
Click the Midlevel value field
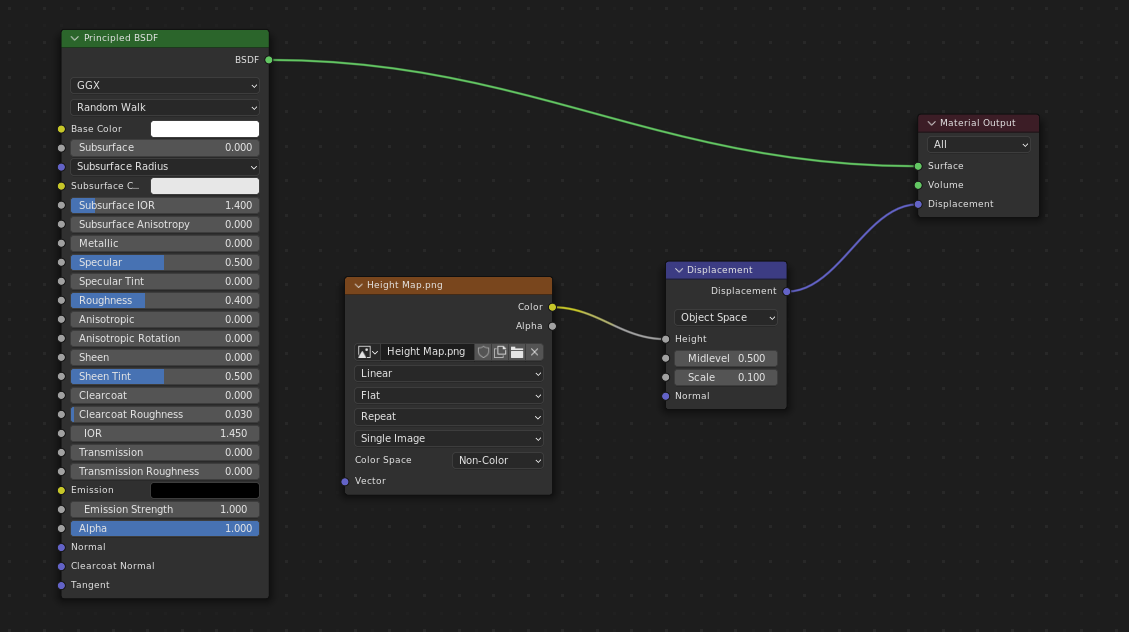[x=726, y=358]
